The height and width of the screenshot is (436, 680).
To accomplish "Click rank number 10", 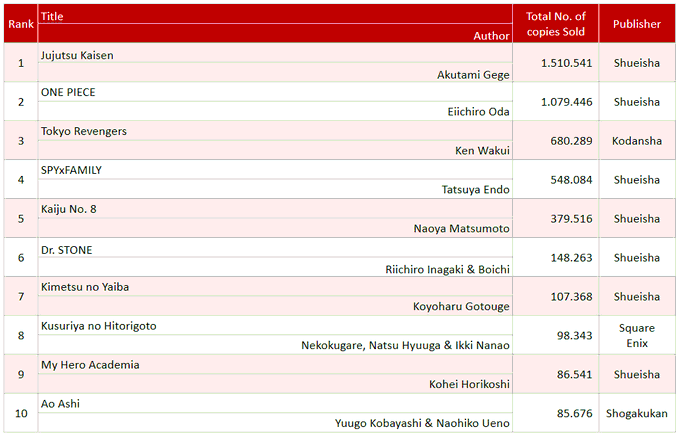I will point(21,413).
